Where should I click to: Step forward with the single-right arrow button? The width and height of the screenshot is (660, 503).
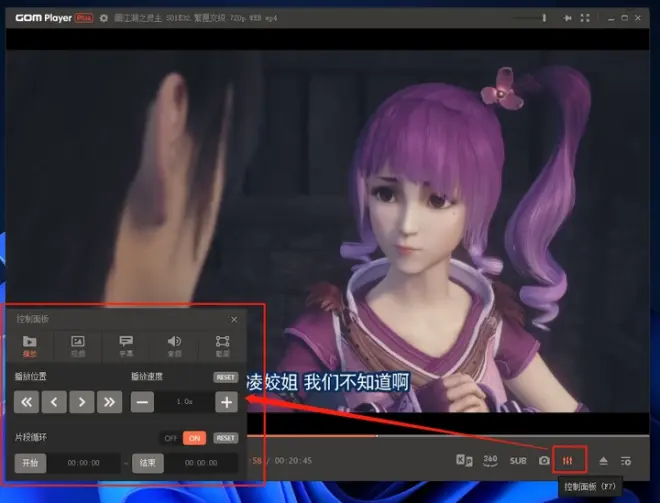(x=82, y=402)
